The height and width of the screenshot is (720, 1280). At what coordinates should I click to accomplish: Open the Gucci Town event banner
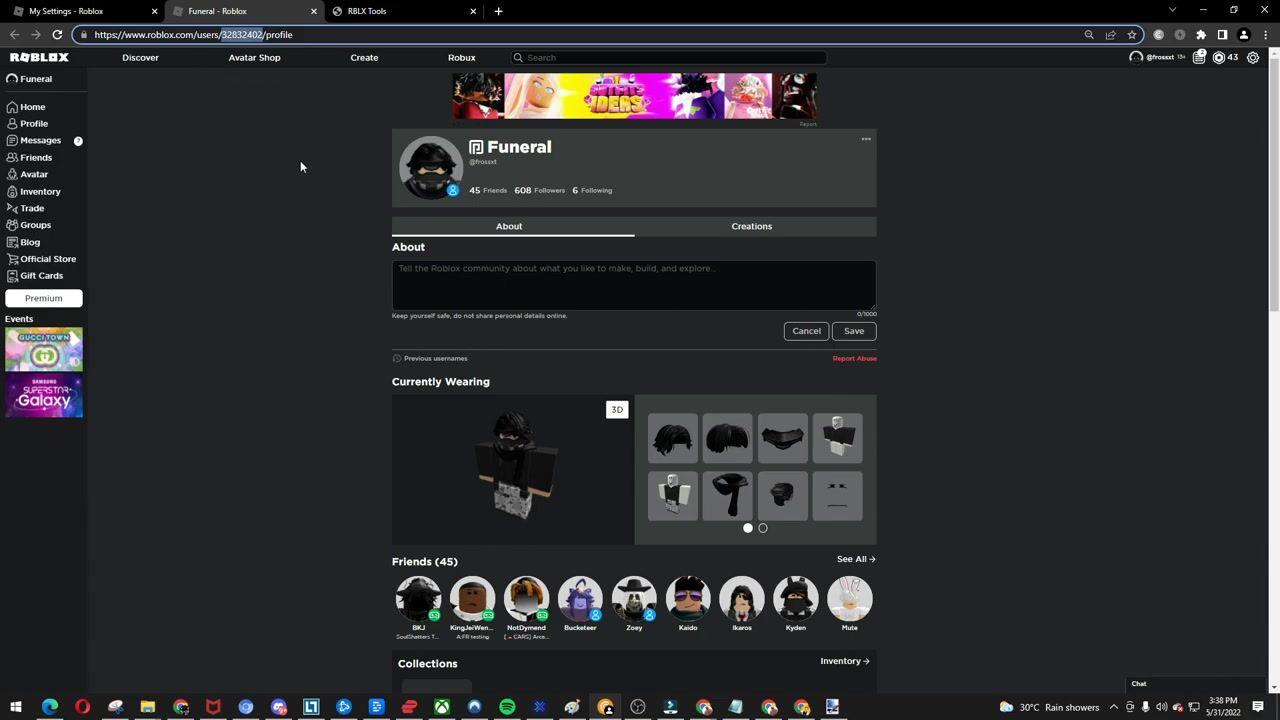click(x=44, y=349)
